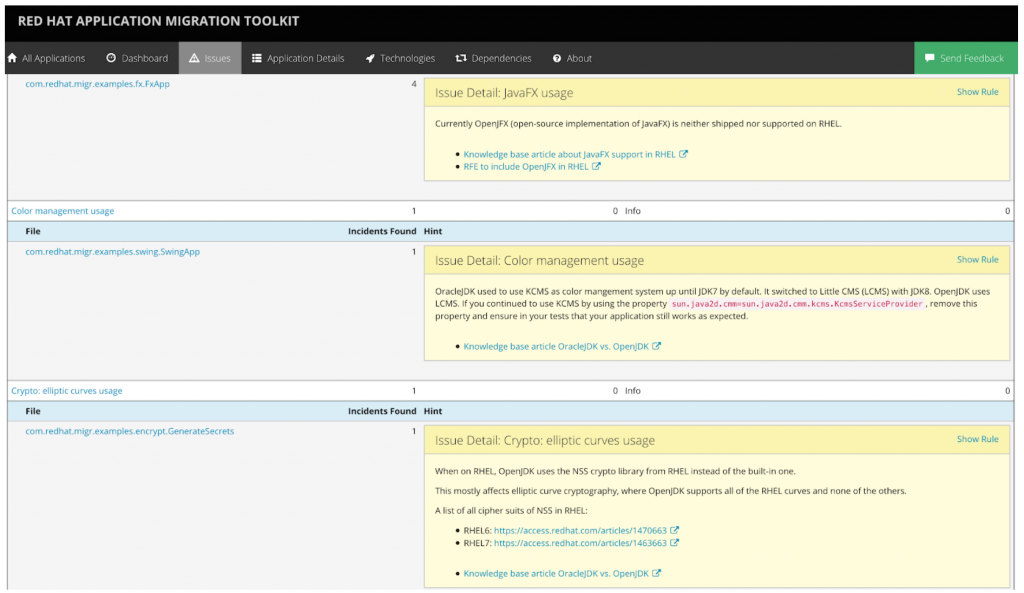Click the Dashboard clock icon
1024x593 pixels.
(x=111, y=58)
